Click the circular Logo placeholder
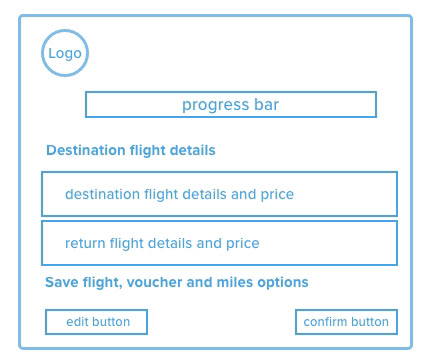The image size is (430, 360). coord(65,53)
